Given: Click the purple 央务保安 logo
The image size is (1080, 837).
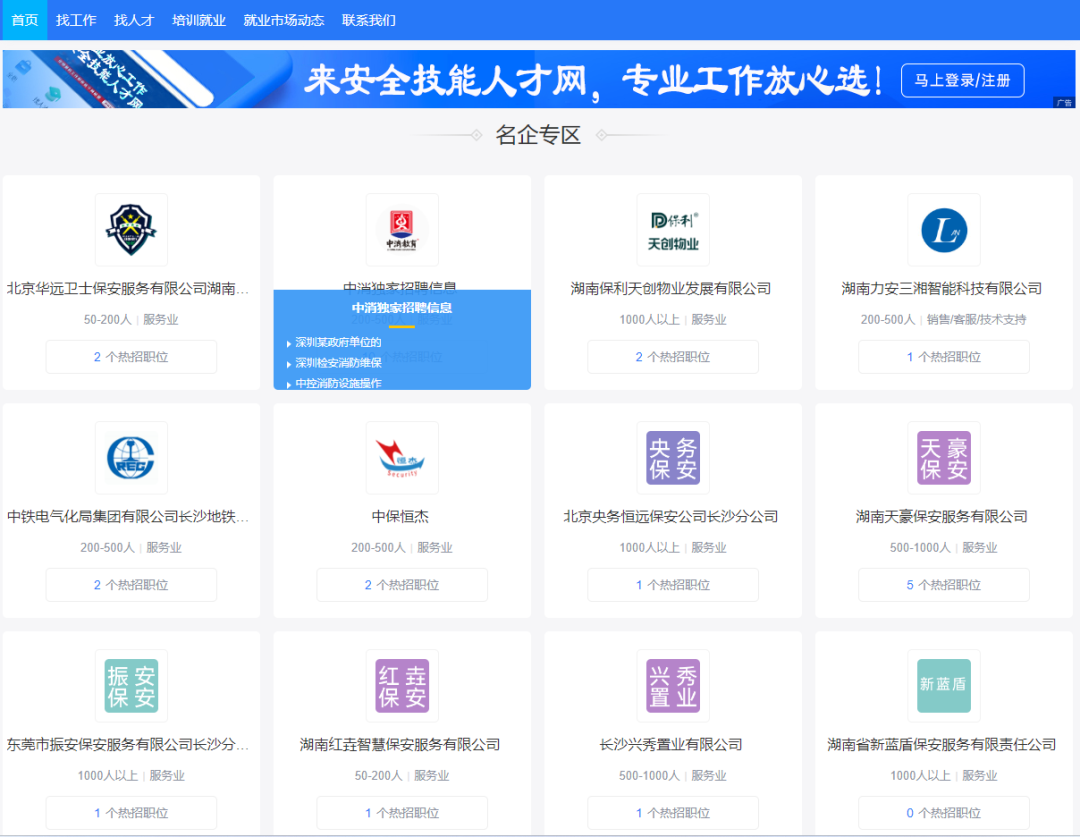Looking at the screenshot, I should click(x=673, y=458).
